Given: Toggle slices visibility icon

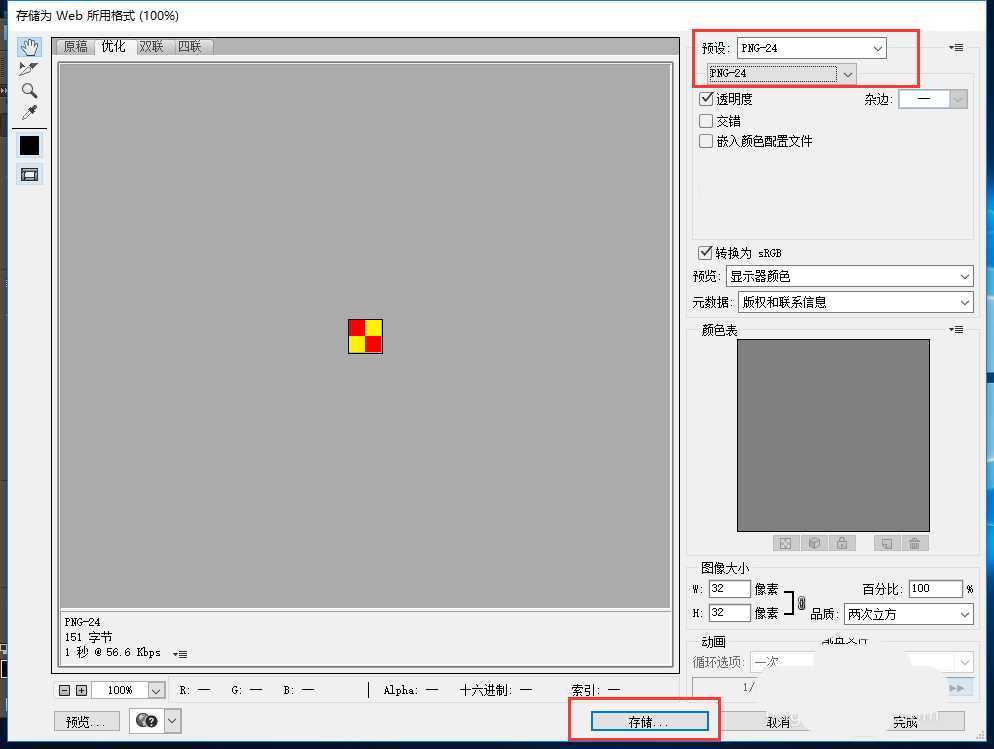Looking at the screenshot, I should [29, 174].
